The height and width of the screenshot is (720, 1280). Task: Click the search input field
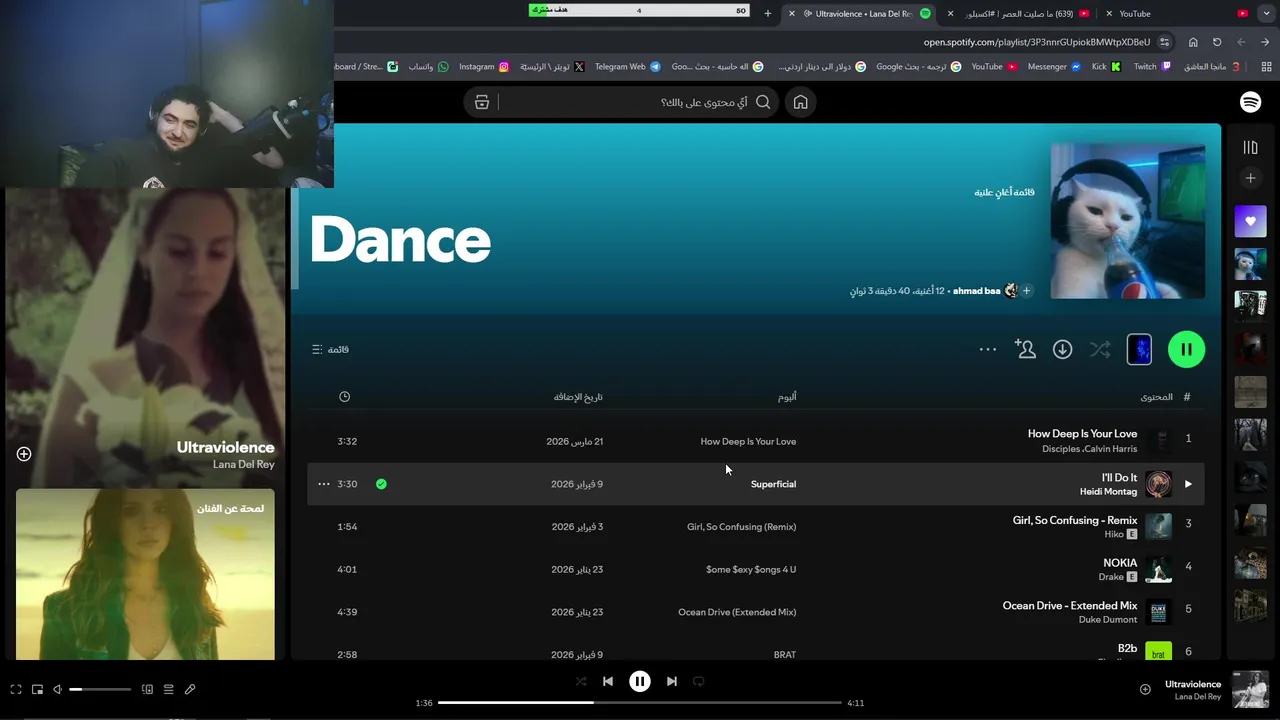620,102
